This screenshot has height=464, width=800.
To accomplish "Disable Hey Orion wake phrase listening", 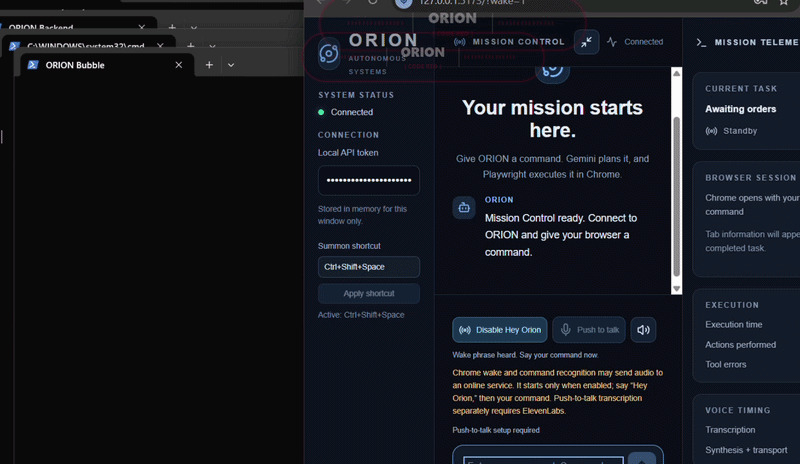I will click(x=499, y=330).
